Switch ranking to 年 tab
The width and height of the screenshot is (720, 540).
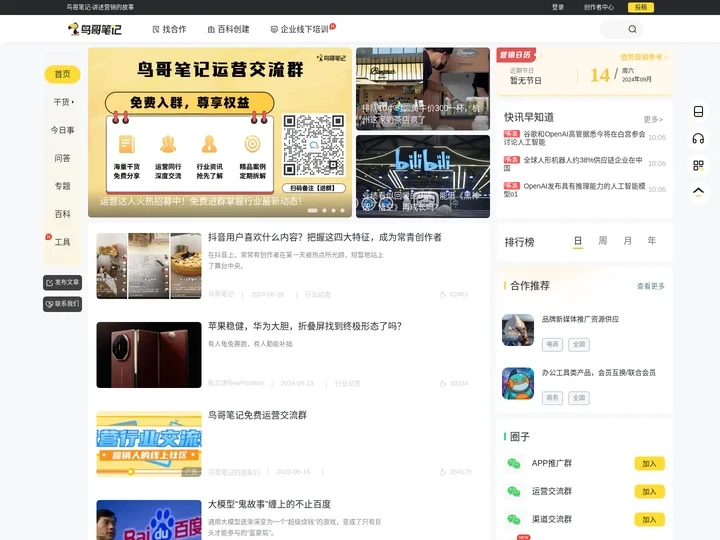pyautogui.click(x=652, y=241)
